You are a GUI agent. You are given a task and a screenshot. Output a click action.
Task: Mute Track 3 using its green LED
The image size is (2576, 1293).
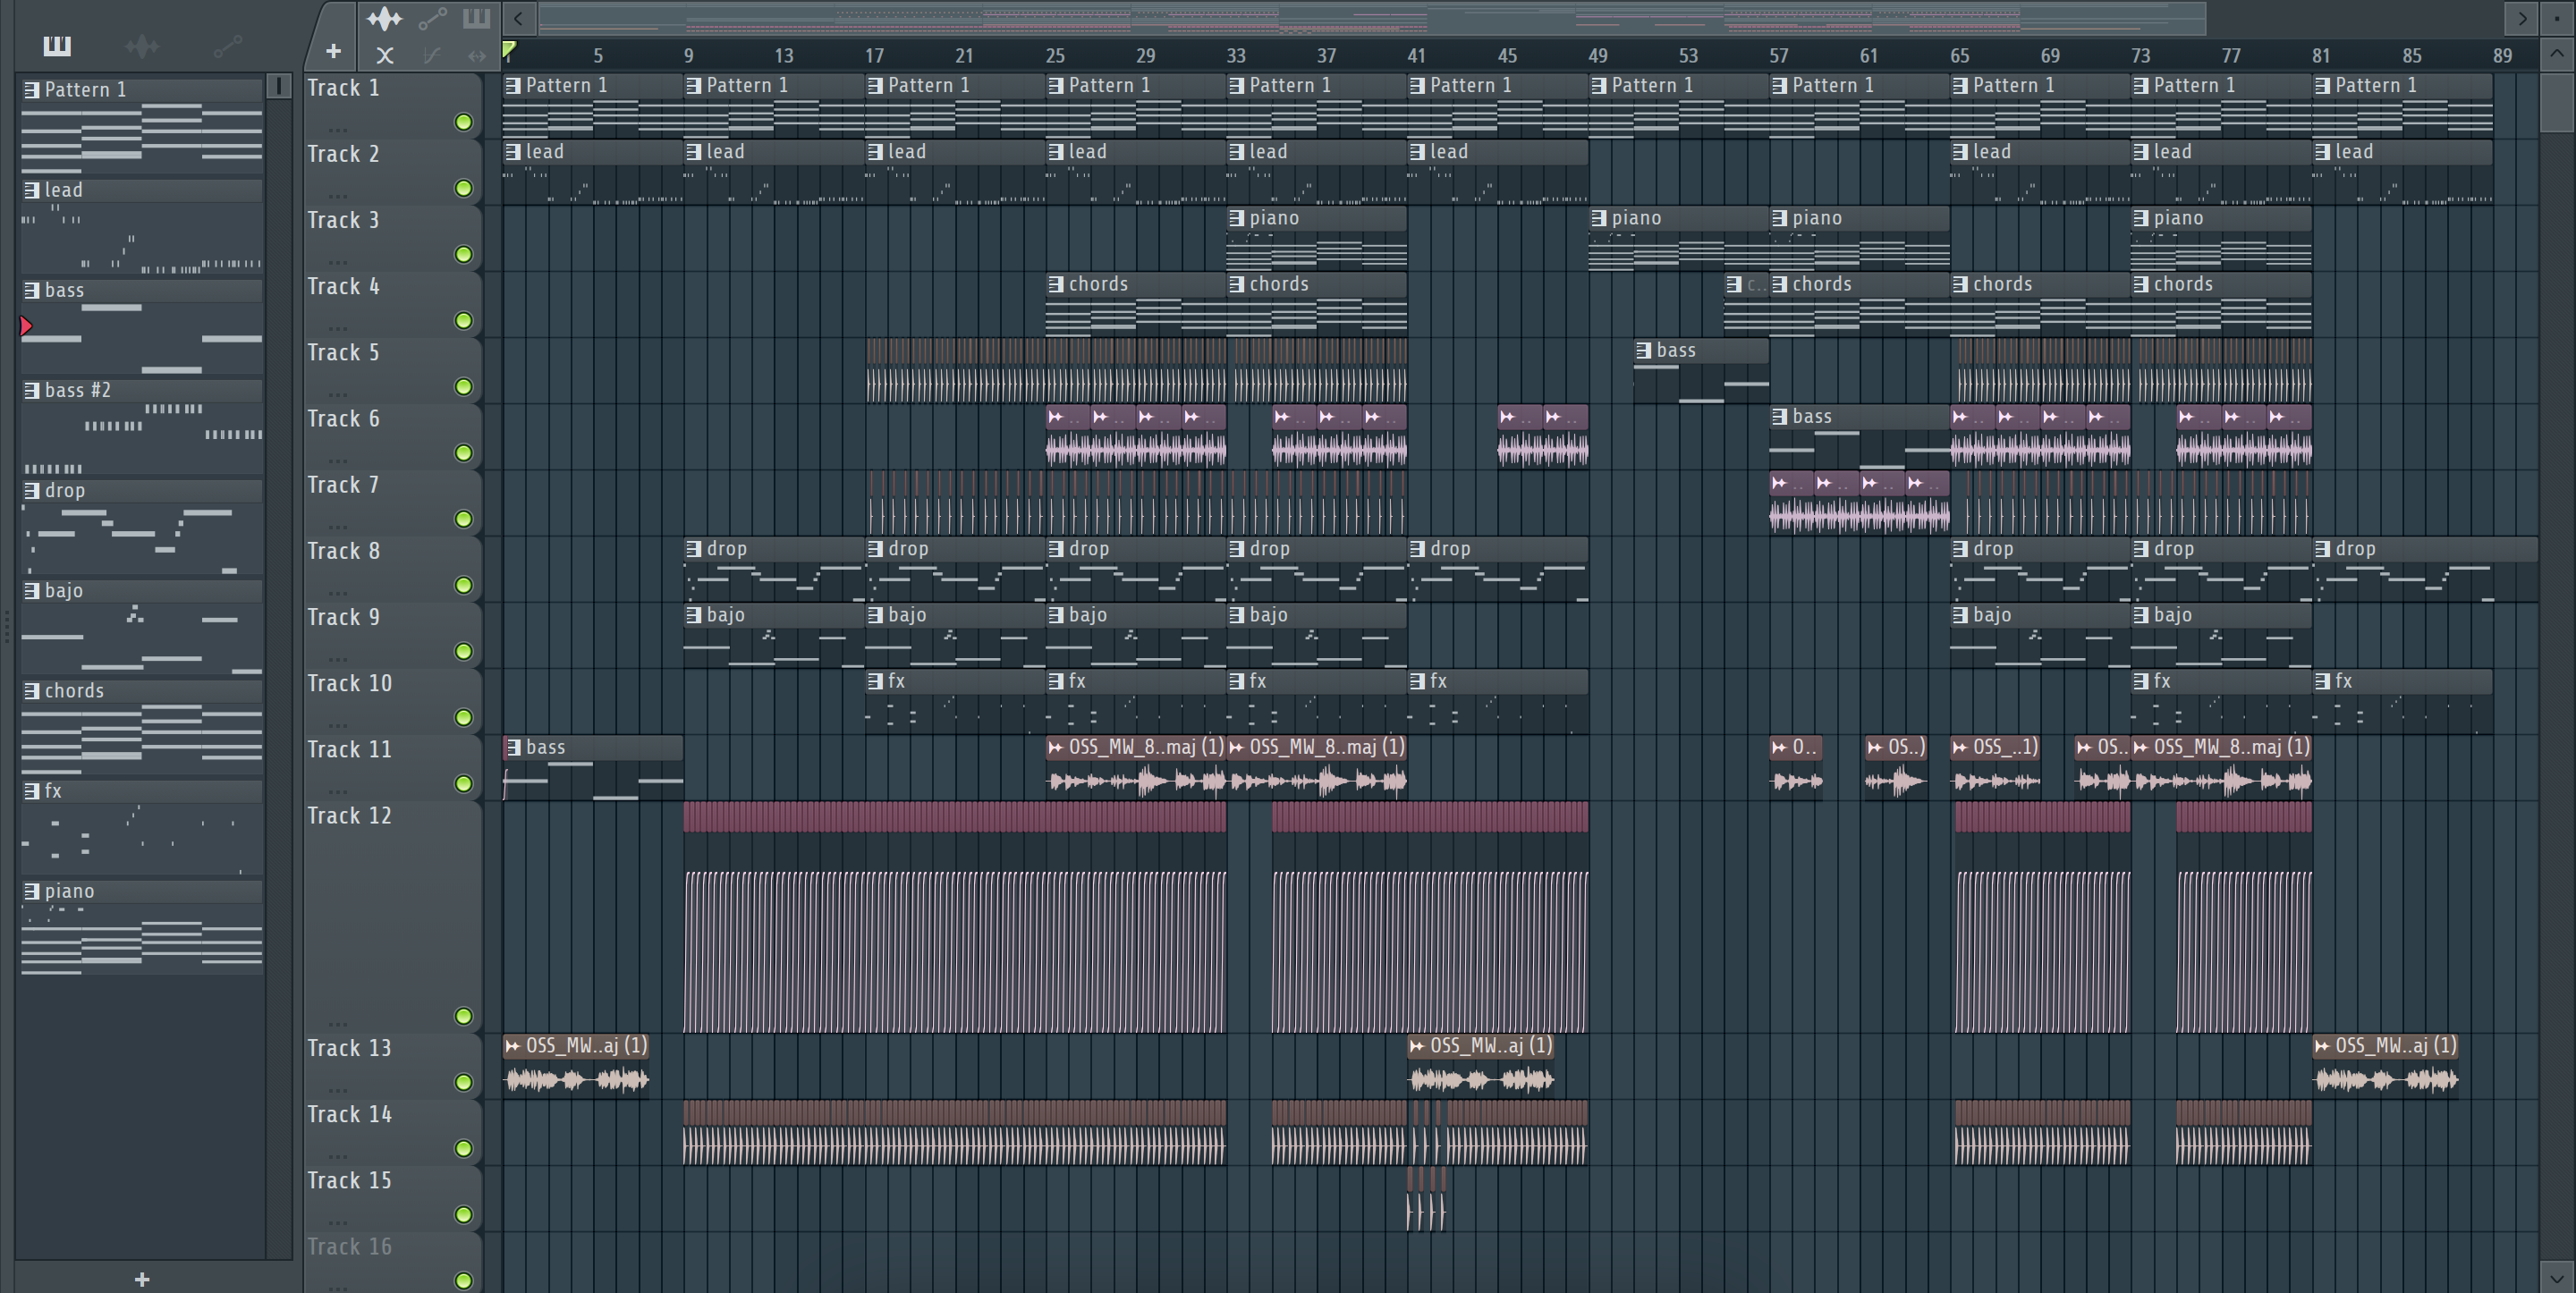pyautogui.click(x=464, y=254)
